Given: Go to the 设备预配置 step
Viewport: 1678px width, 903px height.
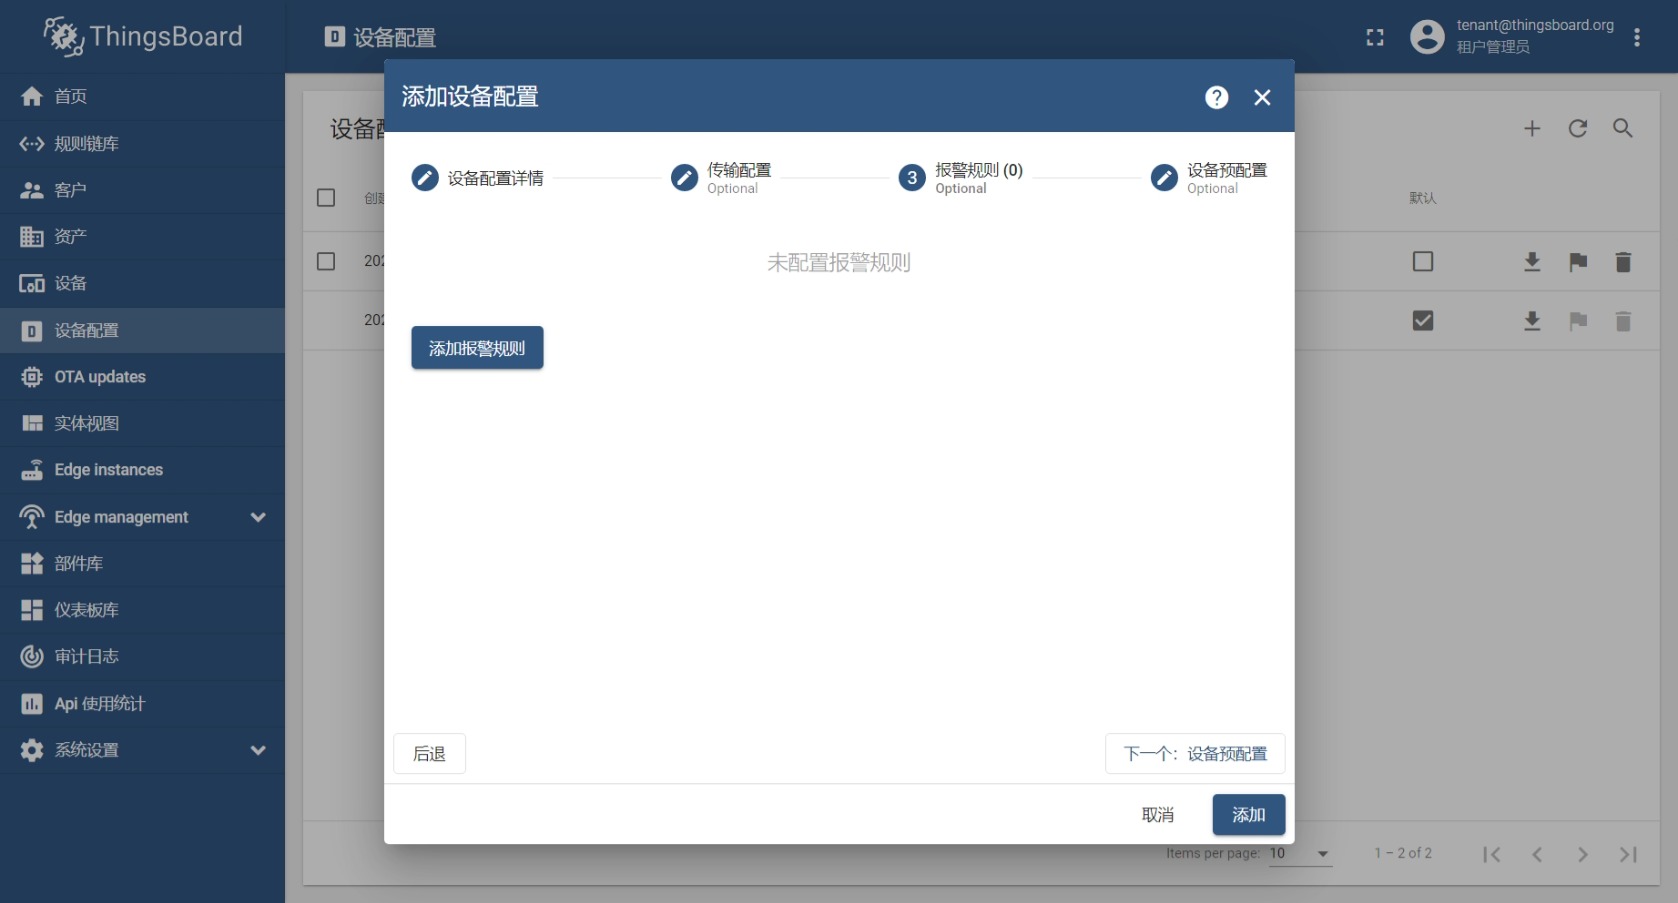Looking at the screenshot, I should (1225, 177).
